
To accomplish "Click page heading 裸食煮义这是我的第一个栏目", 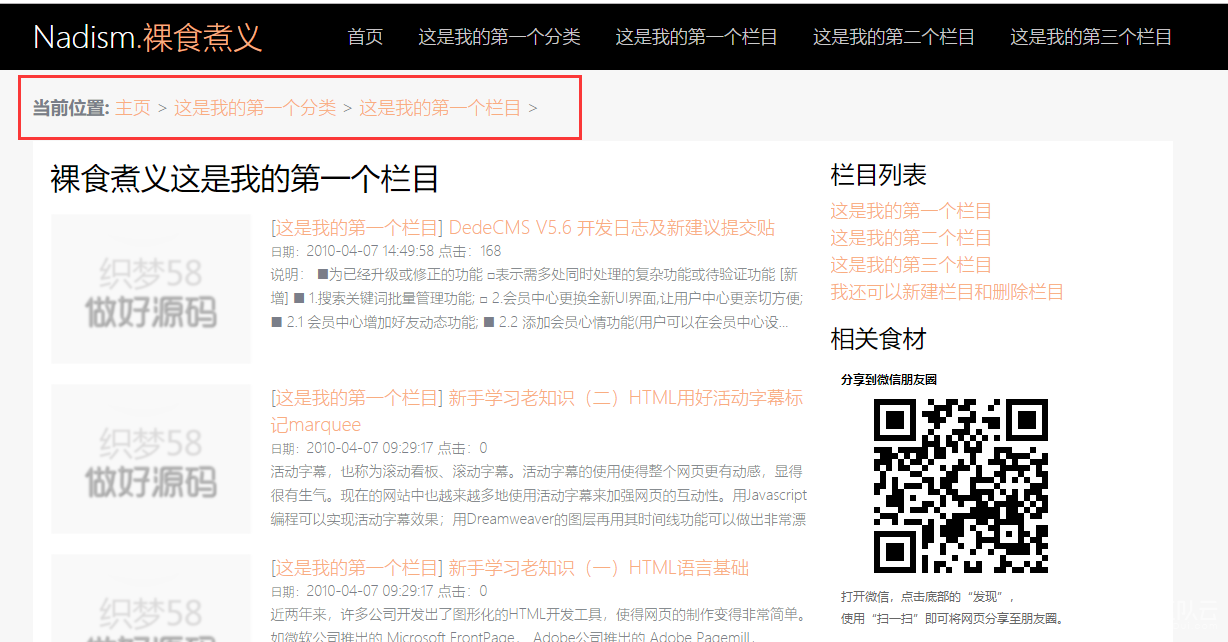I will [245, 179].
